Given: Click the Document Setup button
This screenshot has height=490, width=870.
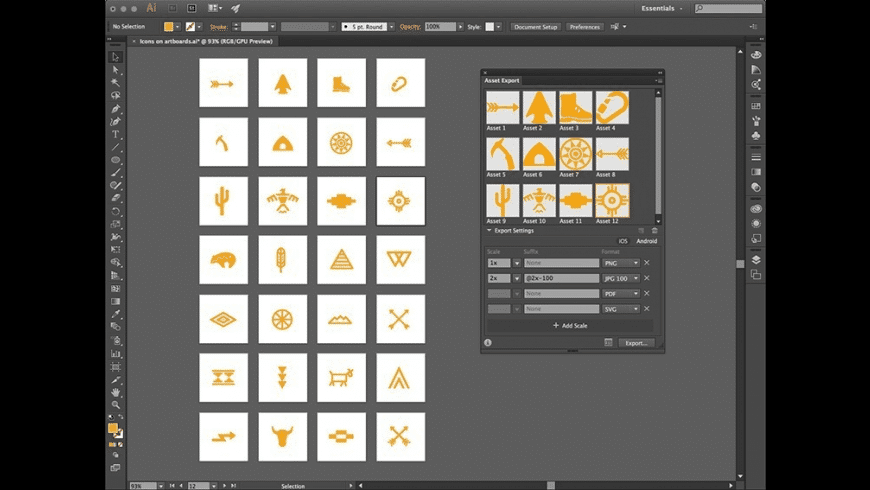Looking at the screenshot, I should (x=536, y=27).
